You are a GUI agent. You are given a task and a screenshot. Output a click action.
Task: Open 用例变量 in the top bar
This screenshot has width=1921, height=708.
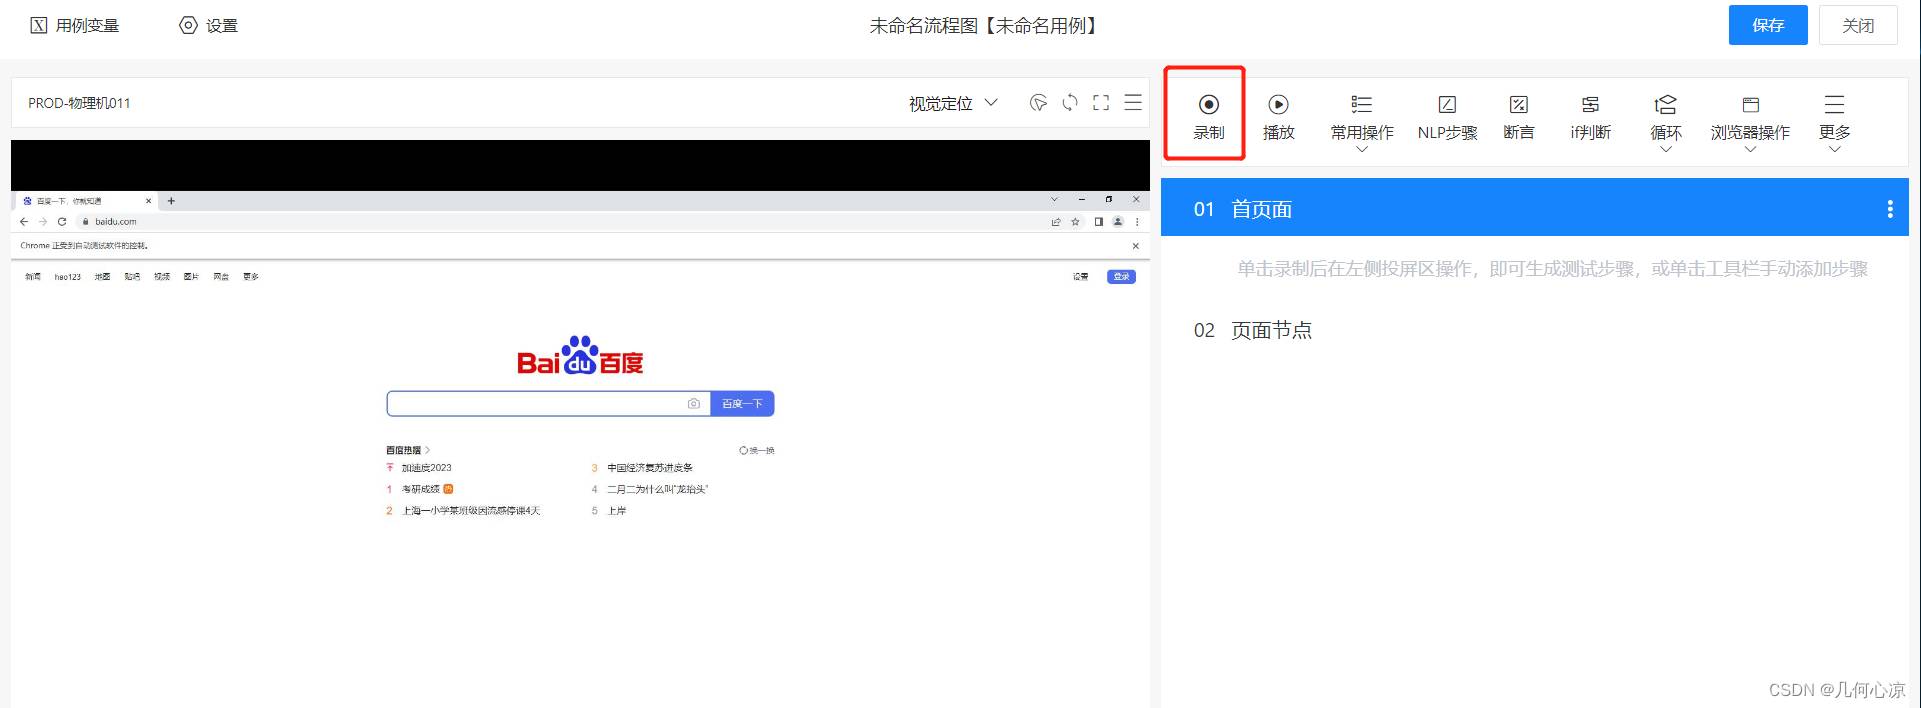click(x=75, y=25)
